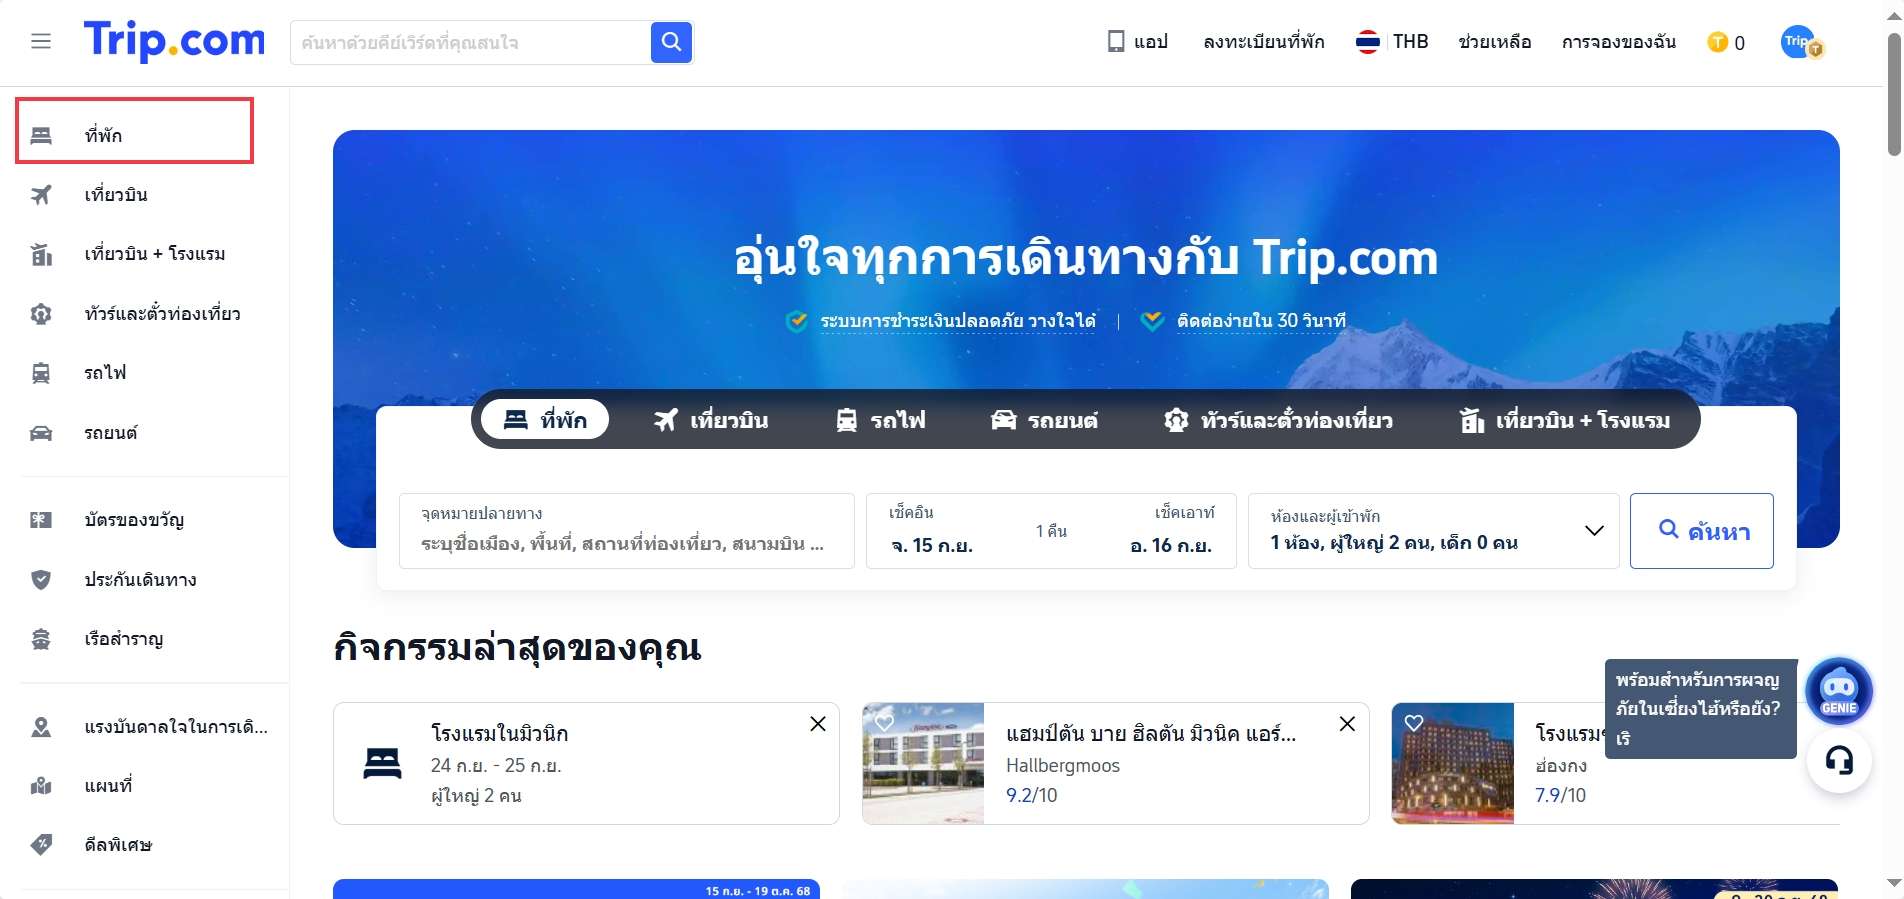Select the เที่ยวบิน tab in search panel
This screenshot has height=899, width=1904.
[711, 420]
